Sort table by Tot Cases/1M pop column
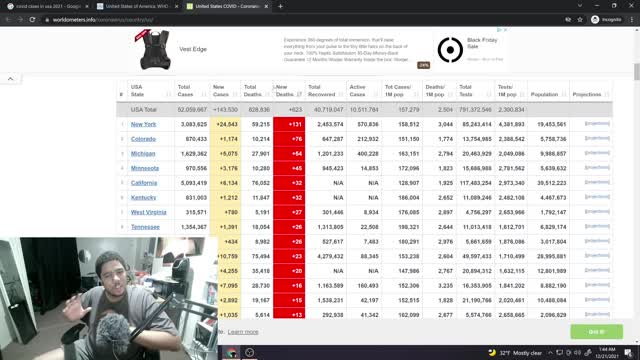Screen dimensions: 640x360 tap(402, 91)
